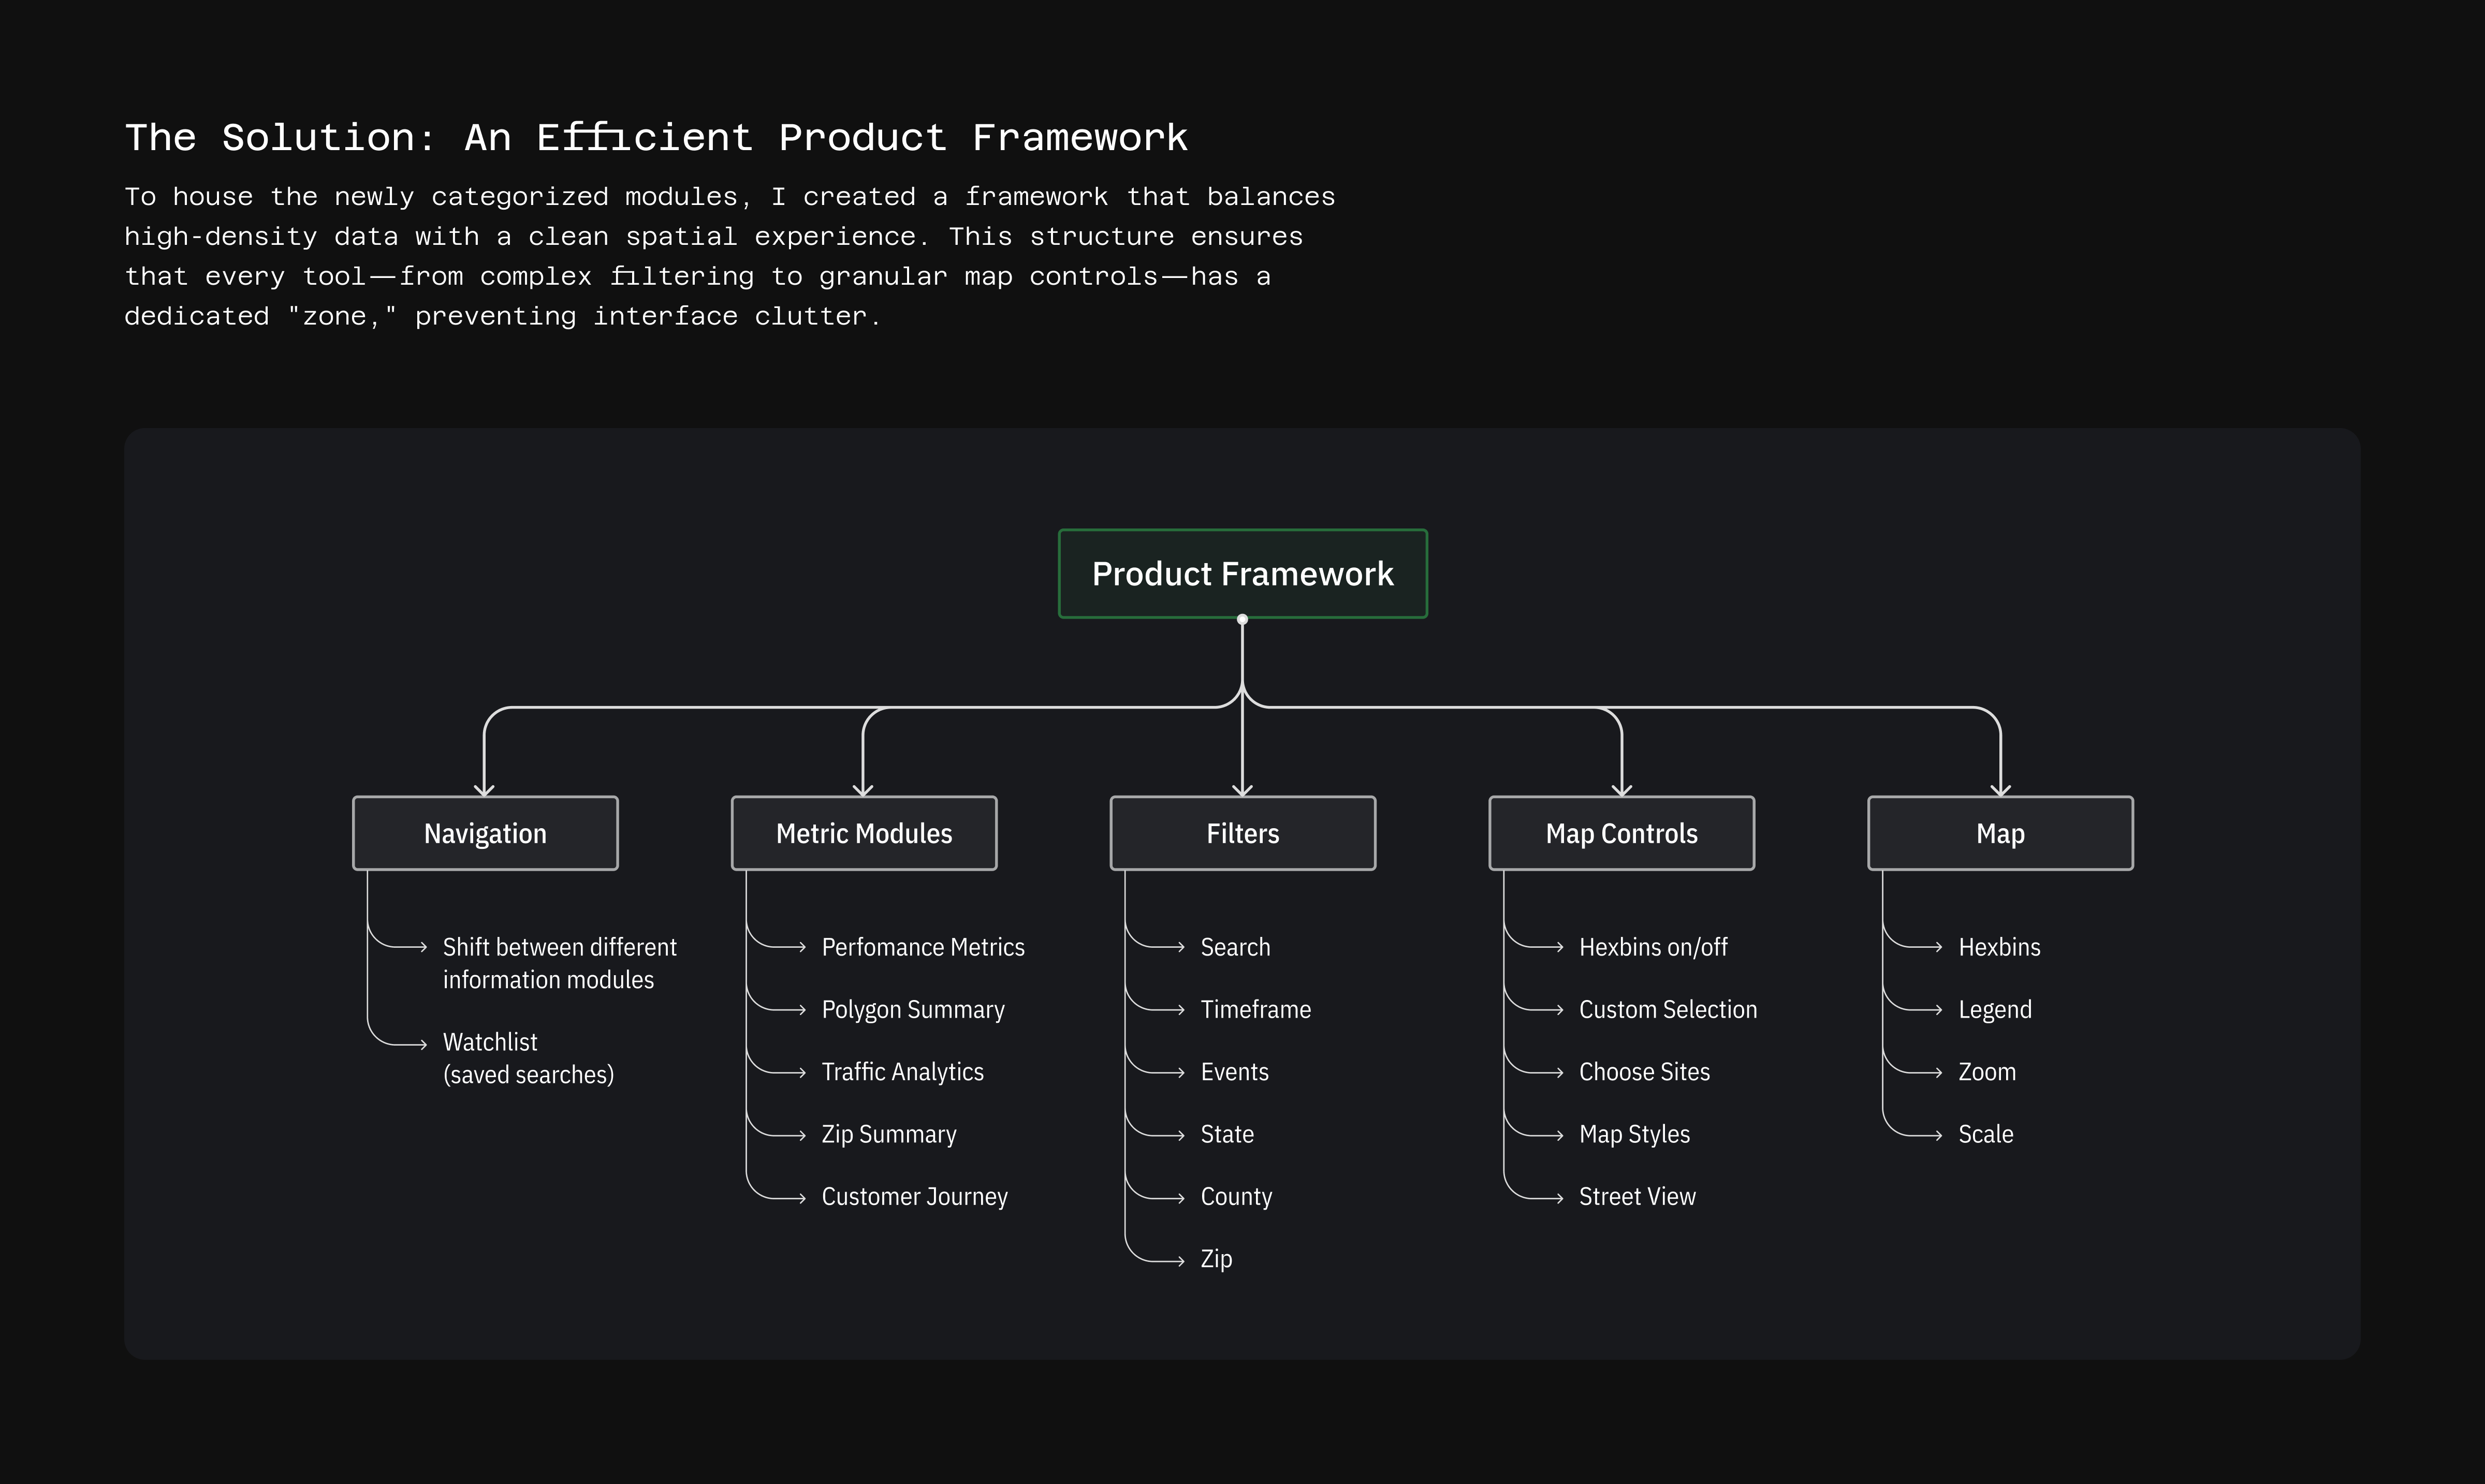The width and height of the screenshot is (2485, 1484).
Task: Select the Map Controls branch node
Action: click(1621, 832)
